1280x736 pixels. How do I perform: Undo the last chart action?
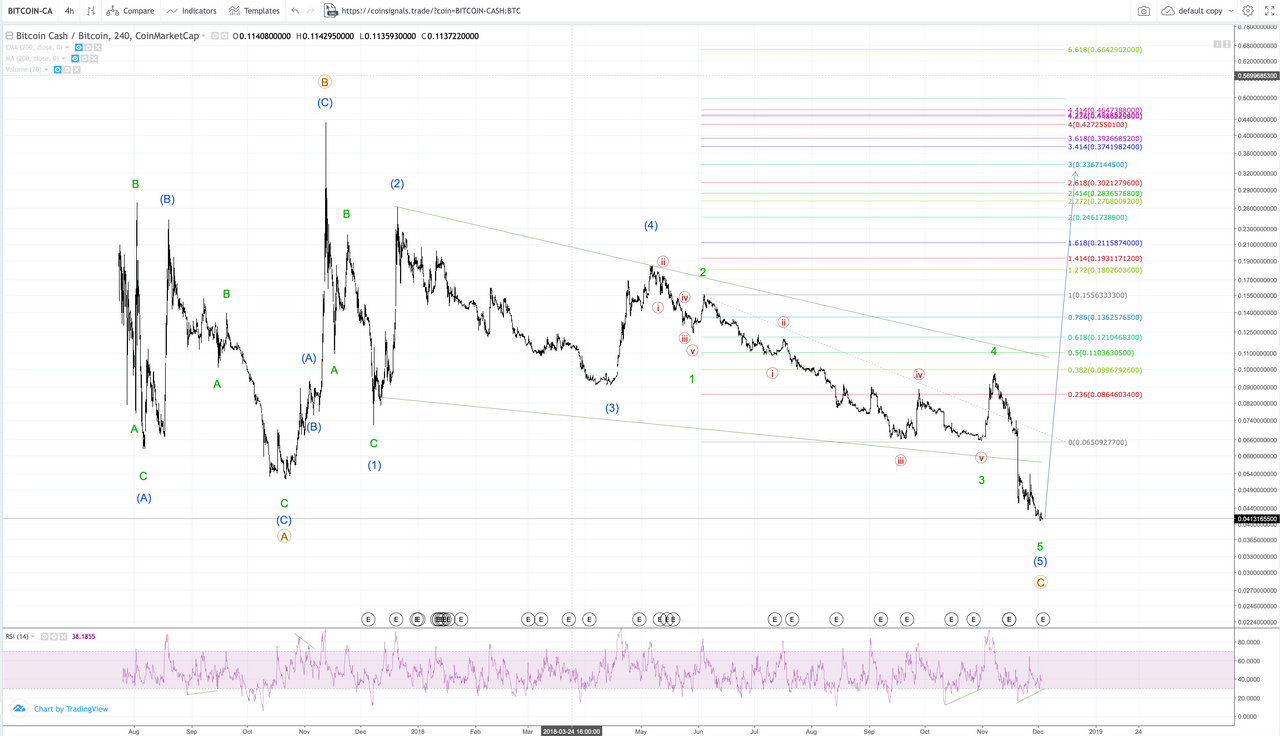[295, 11]
